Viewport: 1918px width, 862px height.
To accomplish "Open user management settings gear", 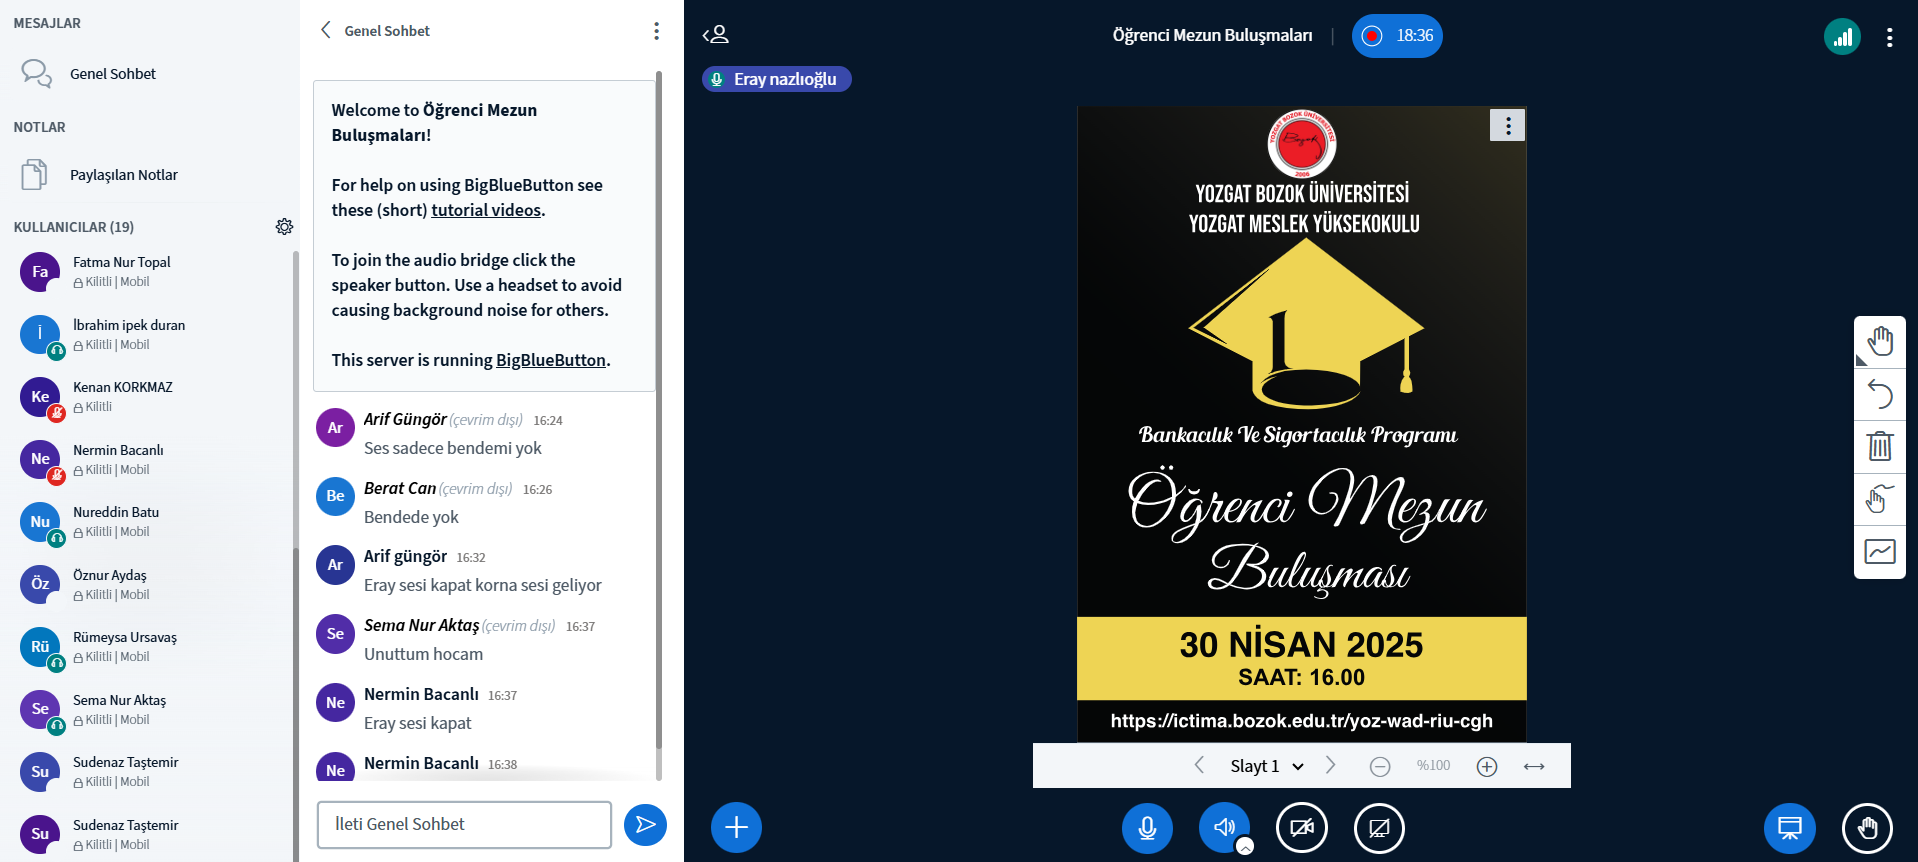I will [x=284, y=227].
